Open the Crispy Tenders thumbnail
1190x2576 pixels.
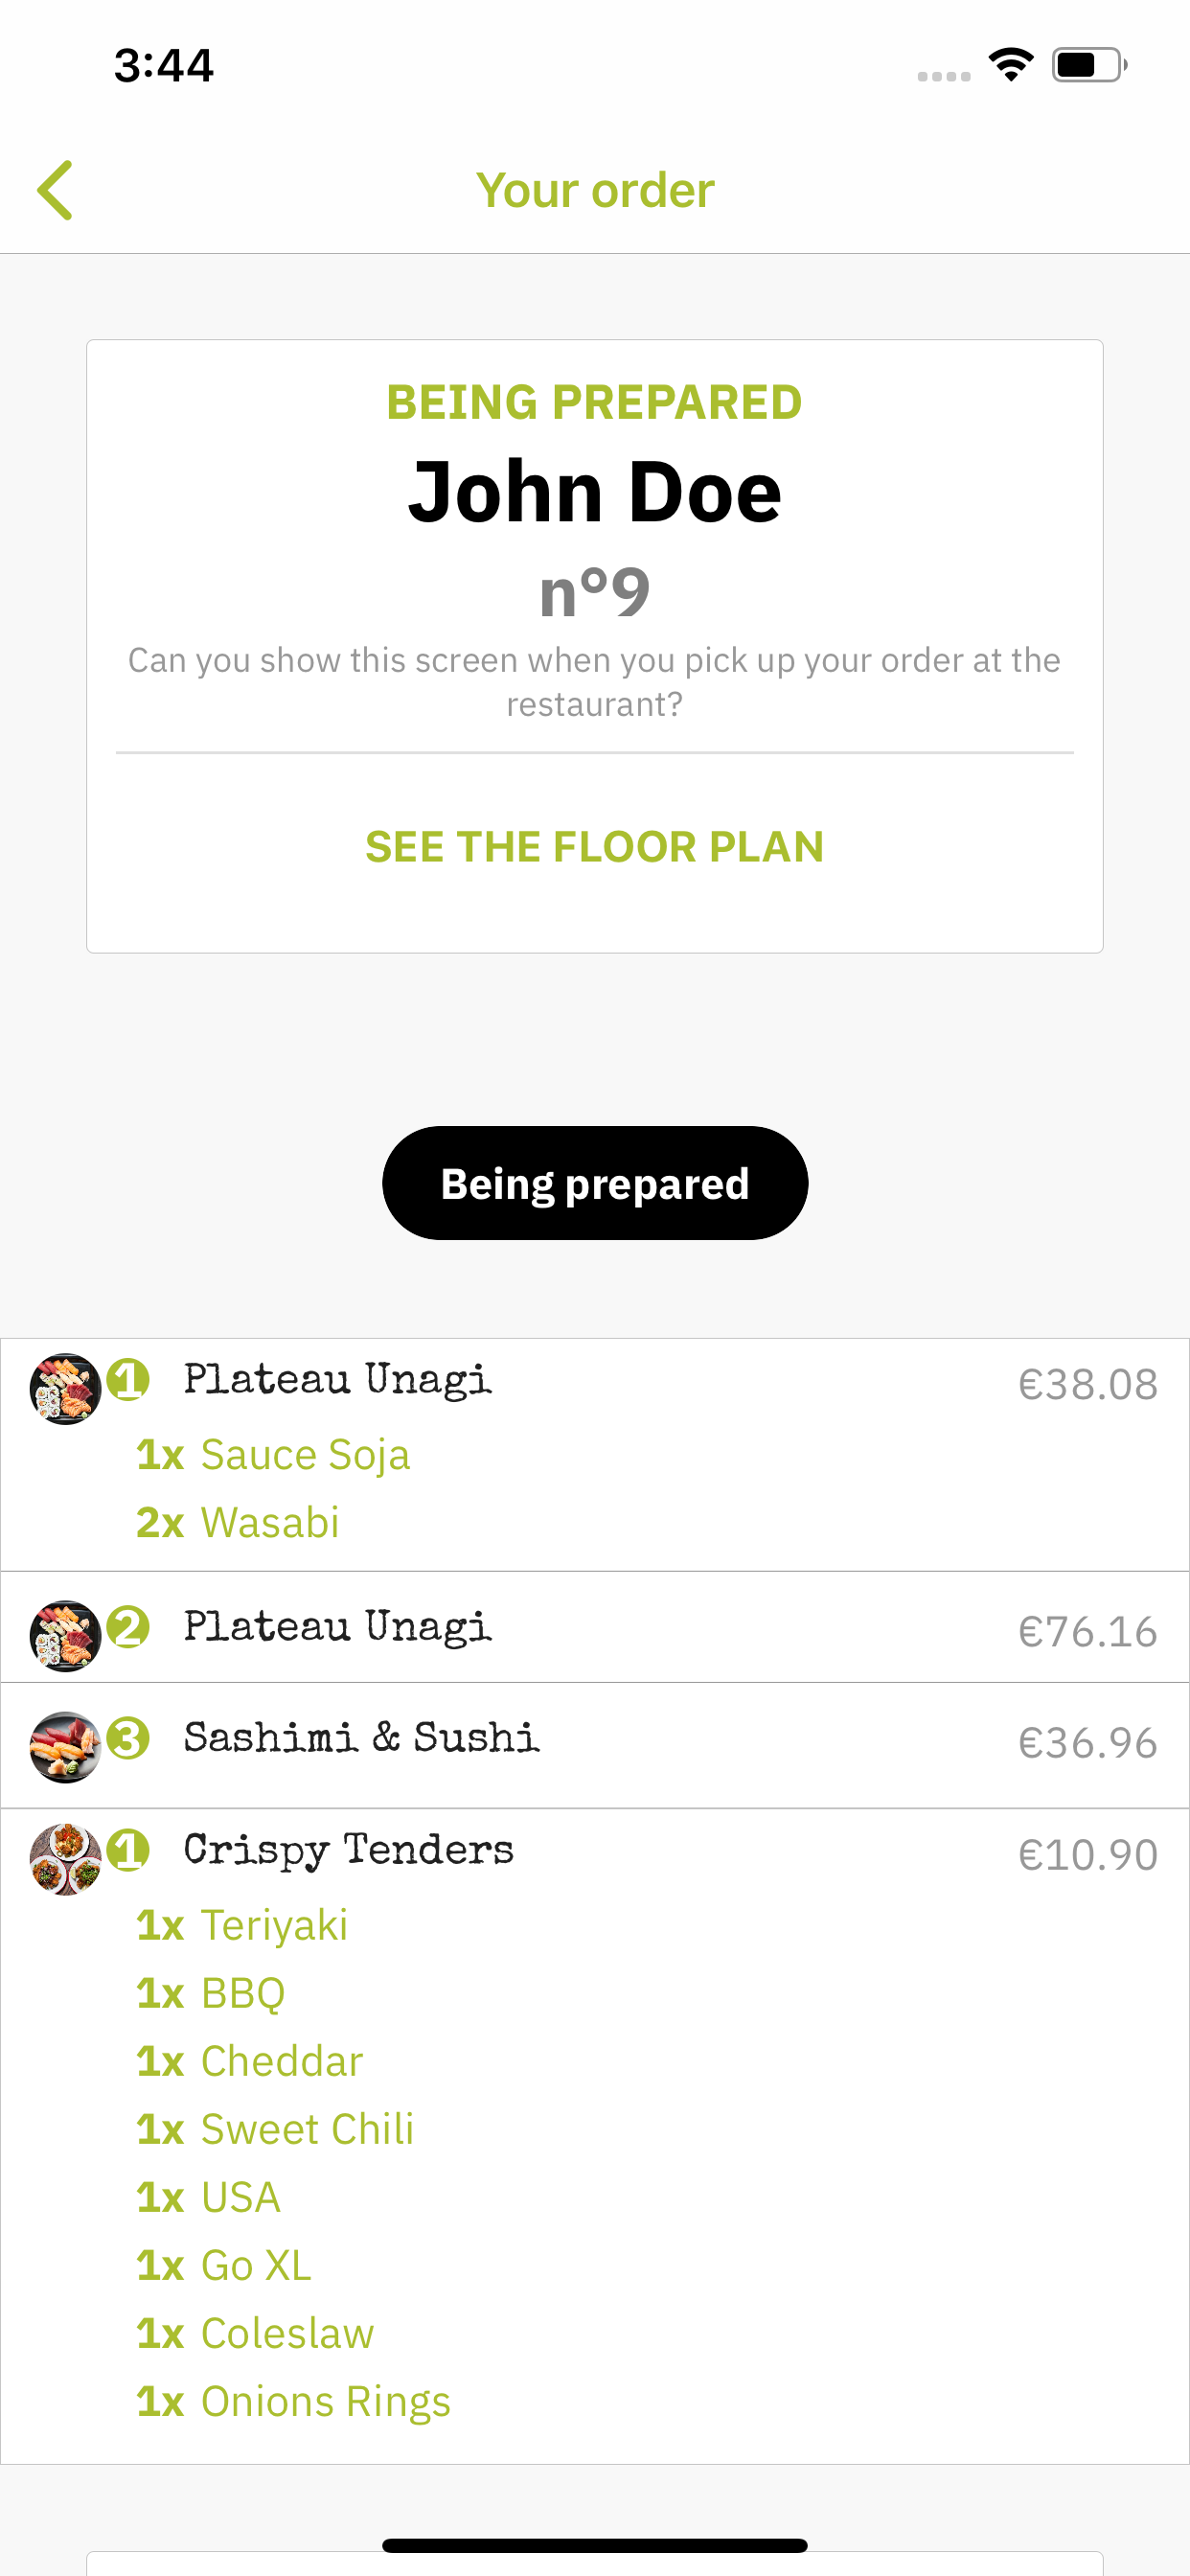point(65,1859)
